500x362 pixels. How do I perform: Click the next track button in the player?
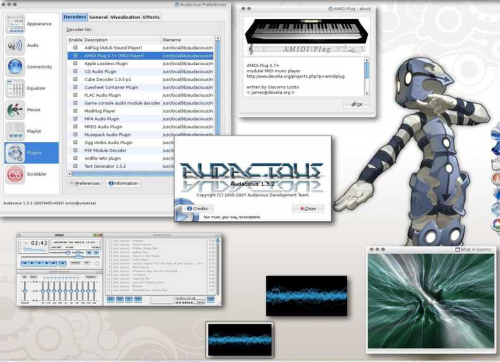click(x=53, y=263)
